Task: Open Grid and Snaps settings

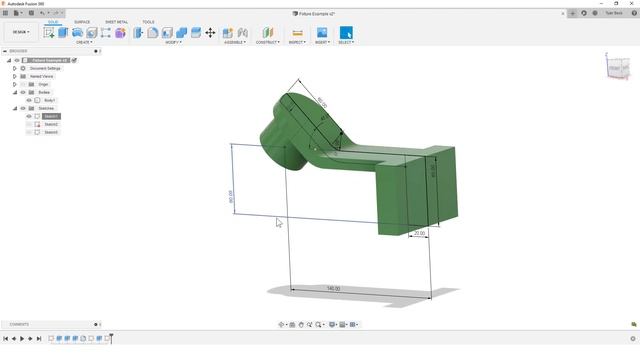Action: (x=343, y=325)
